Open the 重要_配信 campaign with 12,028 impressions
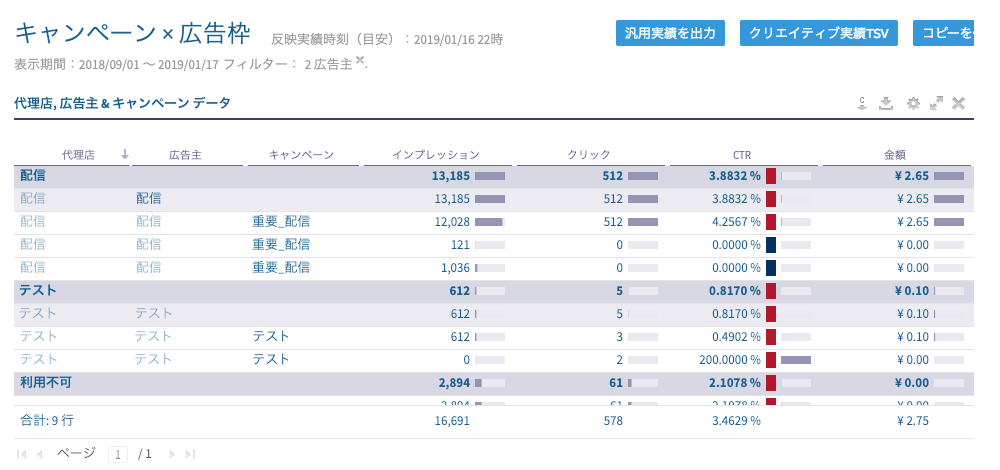This screenshot has width=1000, height=470. pos(281,222)
